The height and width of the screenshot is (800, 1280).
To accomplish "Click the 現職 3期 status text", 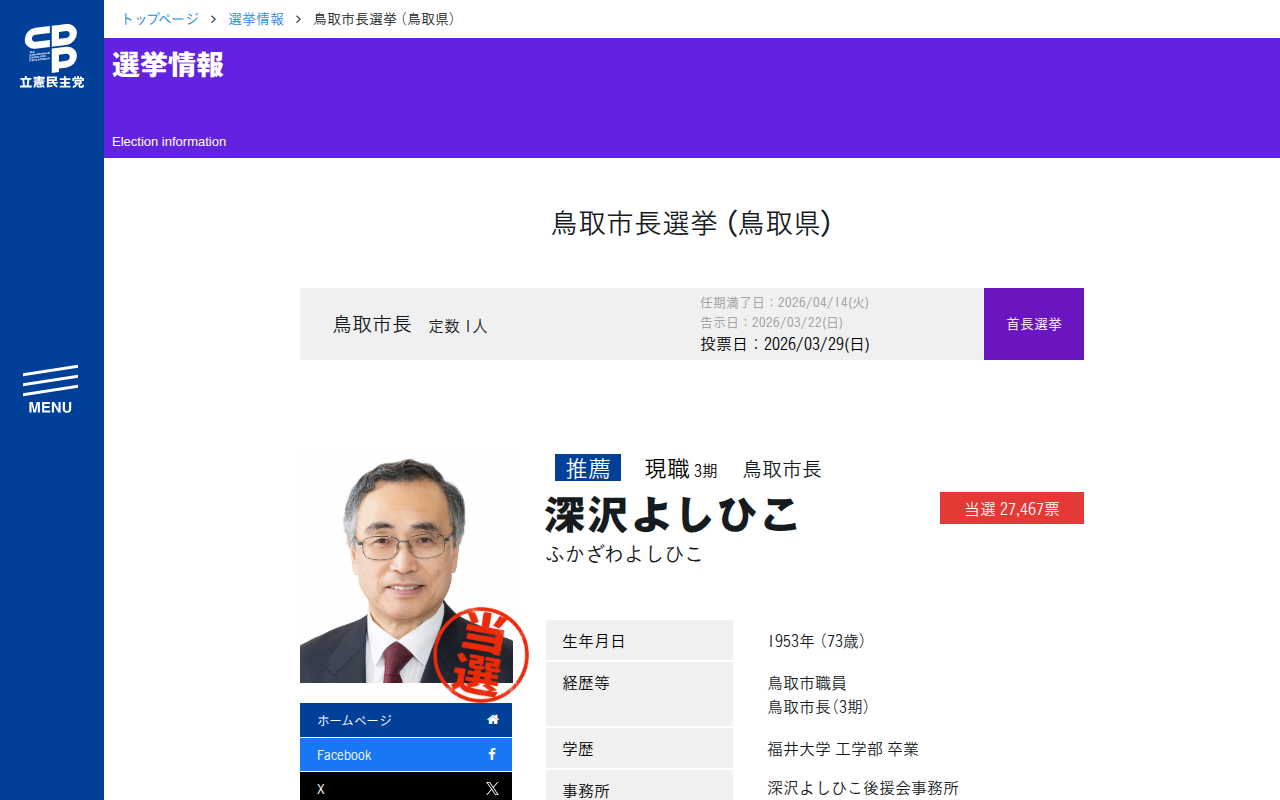I will click(x=681, y=469).
